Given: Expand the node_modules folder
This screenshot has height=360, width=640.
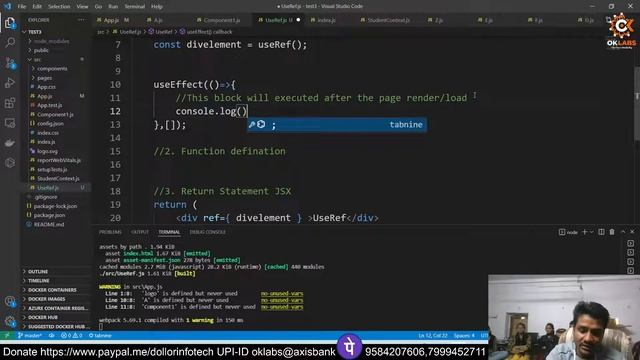Looking at the screenshot, I should (51, 41).
